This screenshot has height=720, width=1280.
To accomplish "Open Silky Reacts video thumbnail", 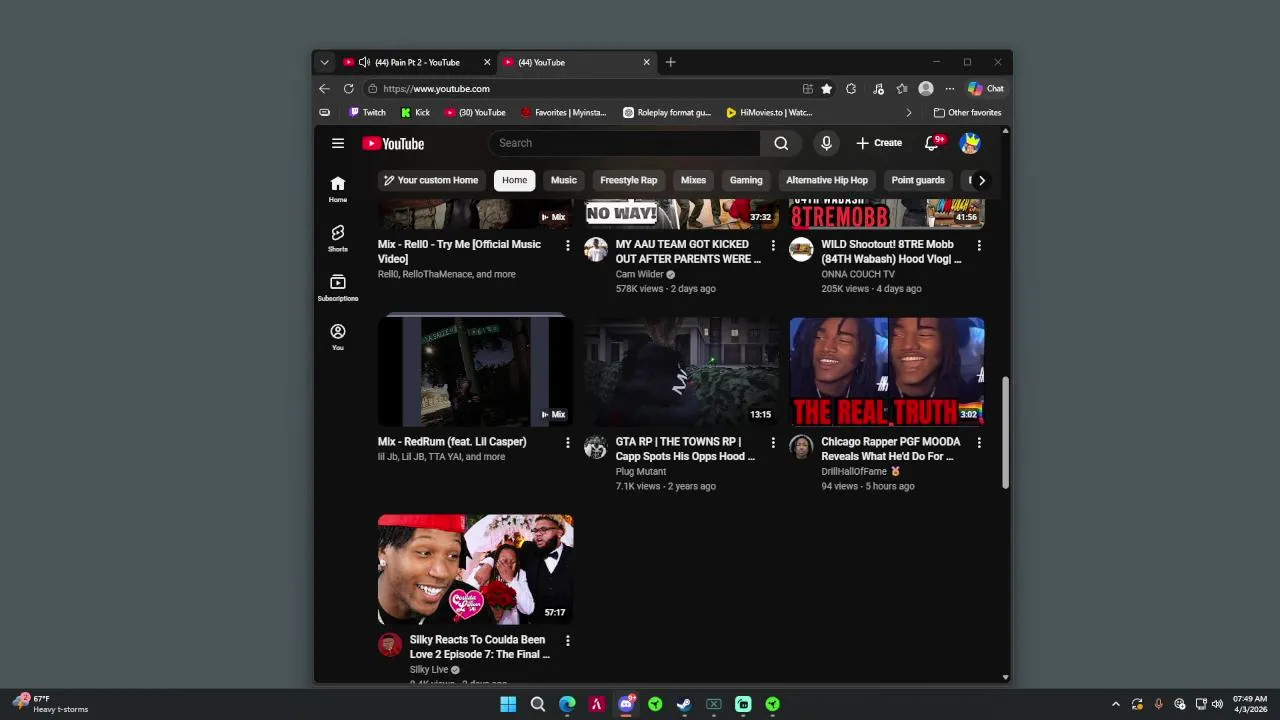I will click(476, 569).
